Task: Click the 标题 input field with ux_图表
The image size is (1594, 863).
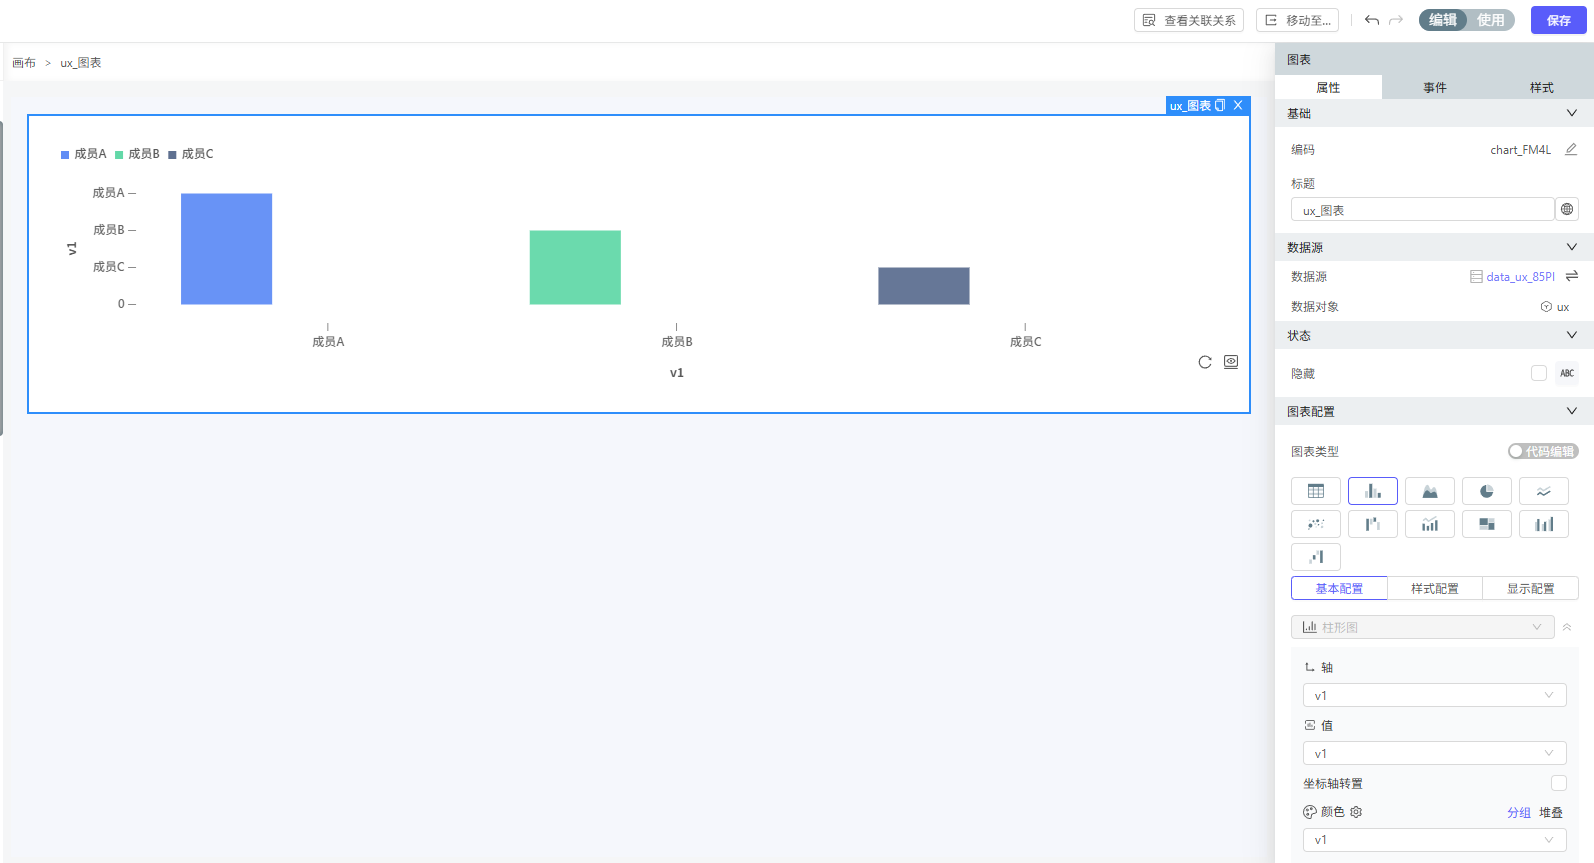Action: [1421, 210]
